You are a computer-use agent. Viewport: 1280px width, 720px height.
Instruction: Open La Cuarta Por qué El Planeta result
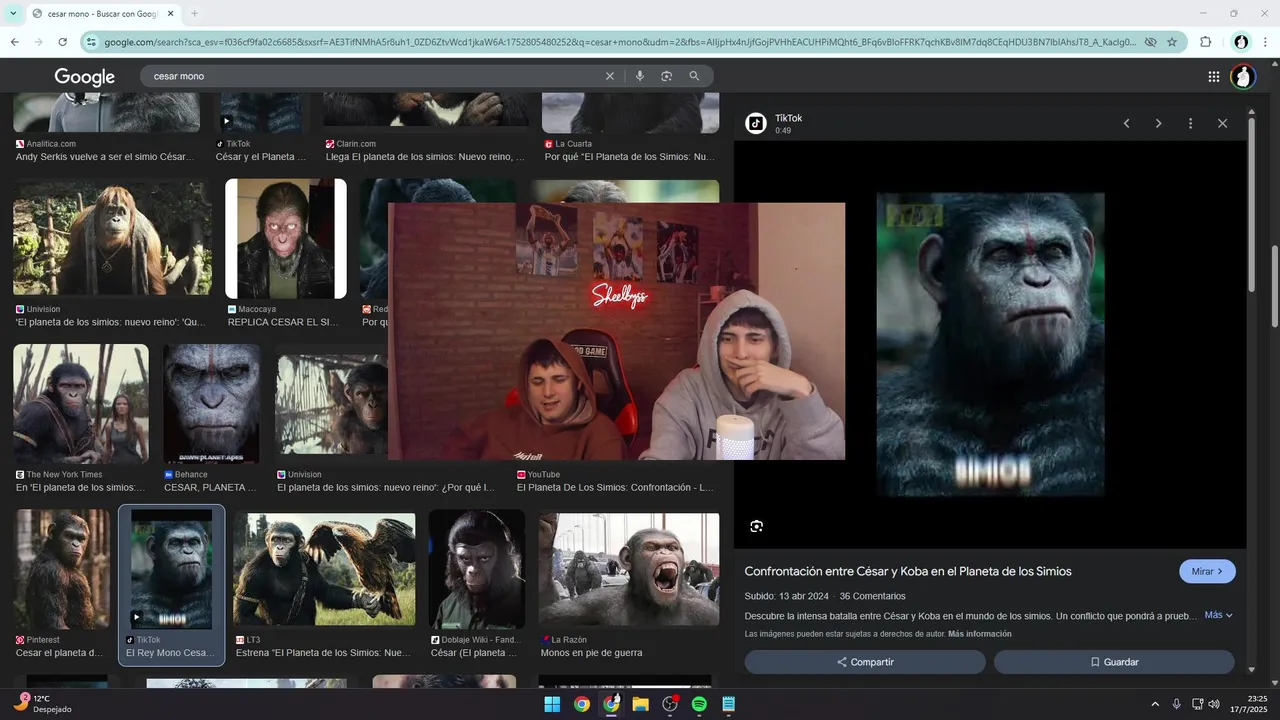point(630,157)
